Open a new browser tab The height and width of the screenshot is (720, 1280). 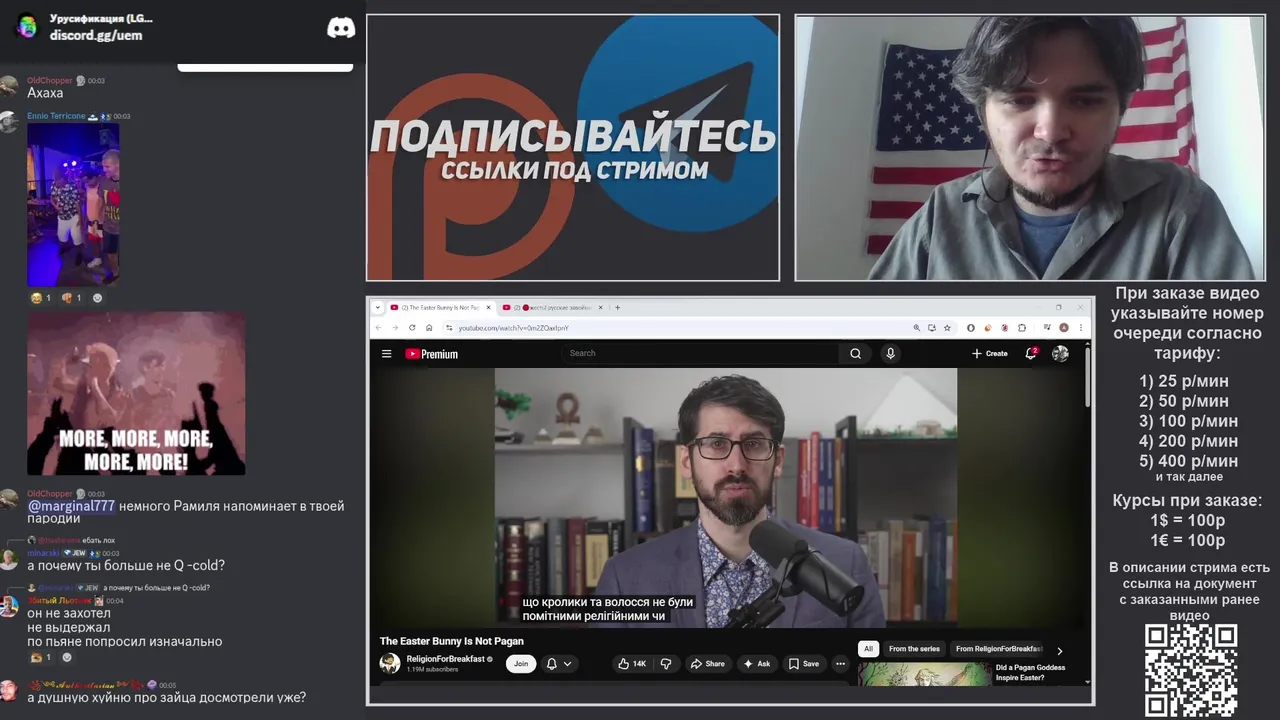click(617, 307)
